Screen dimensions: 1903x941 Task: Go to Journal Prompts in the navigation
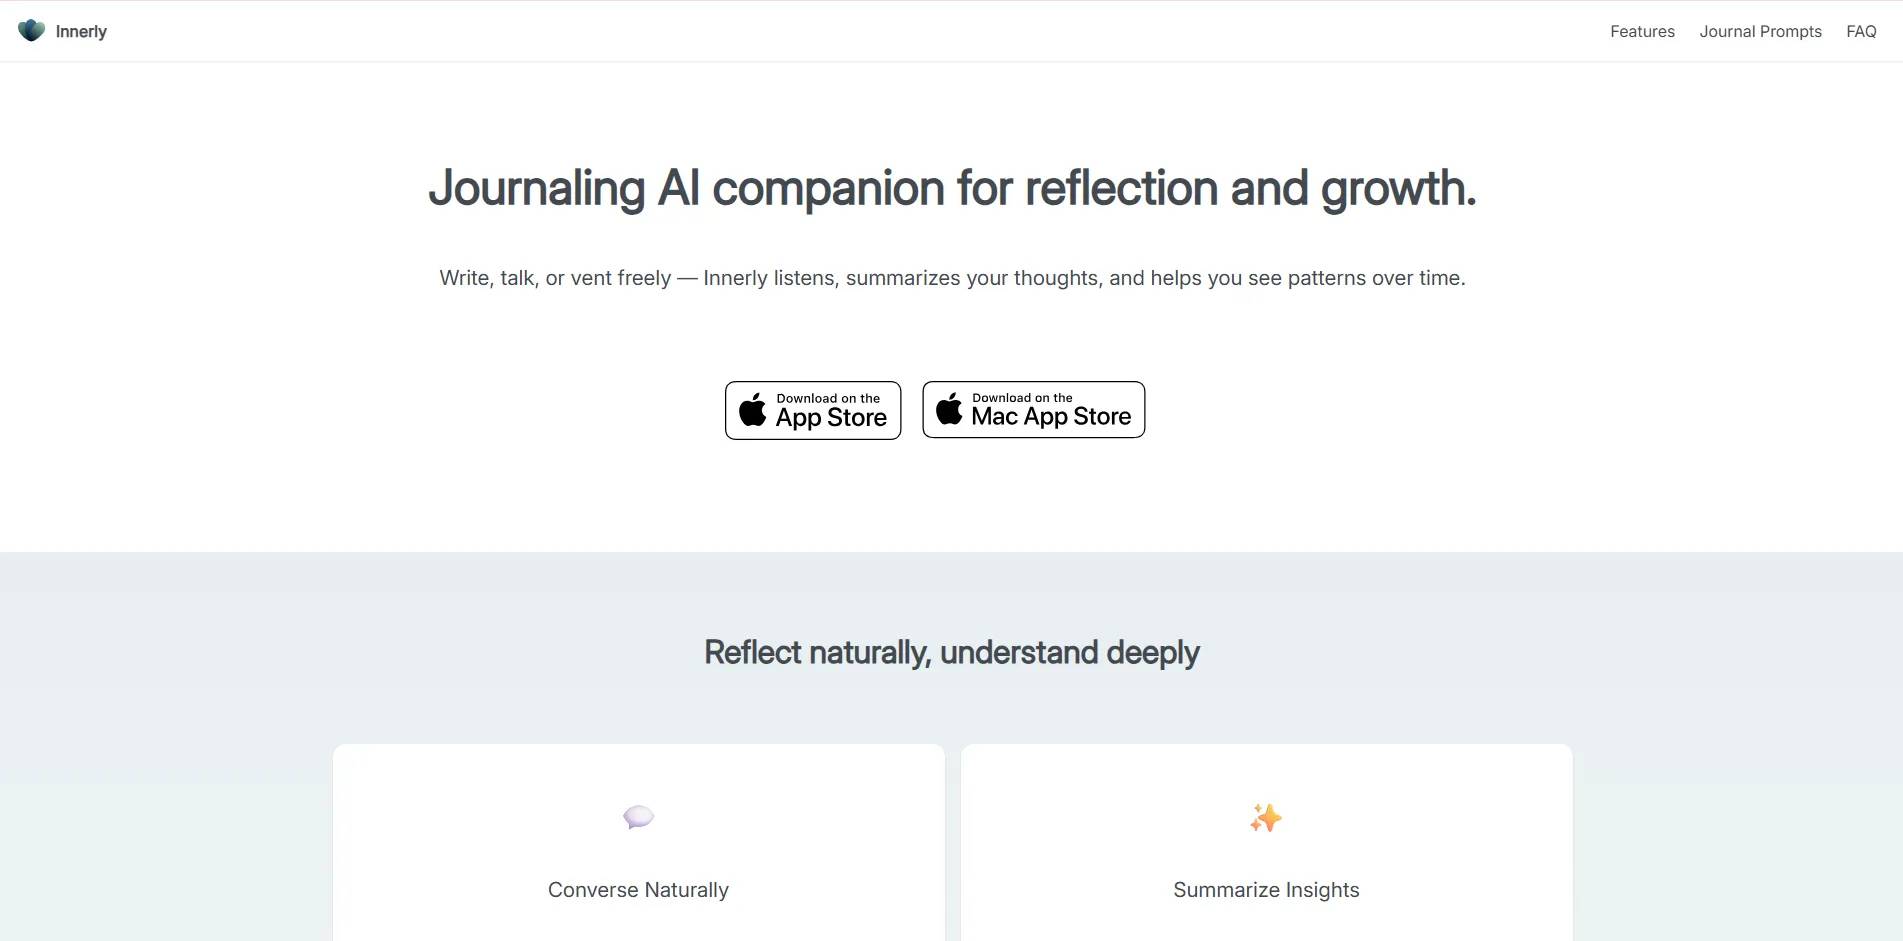1760,32
